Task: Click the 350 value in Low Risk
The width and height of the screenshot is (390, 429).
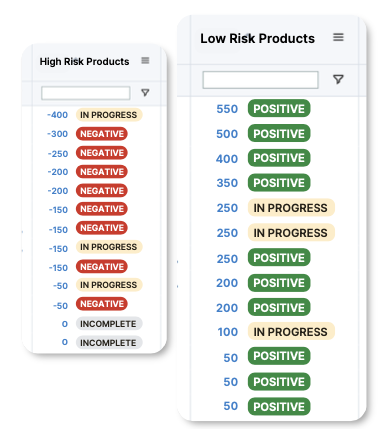Action: pyautogui.click(x=227, y=183)
